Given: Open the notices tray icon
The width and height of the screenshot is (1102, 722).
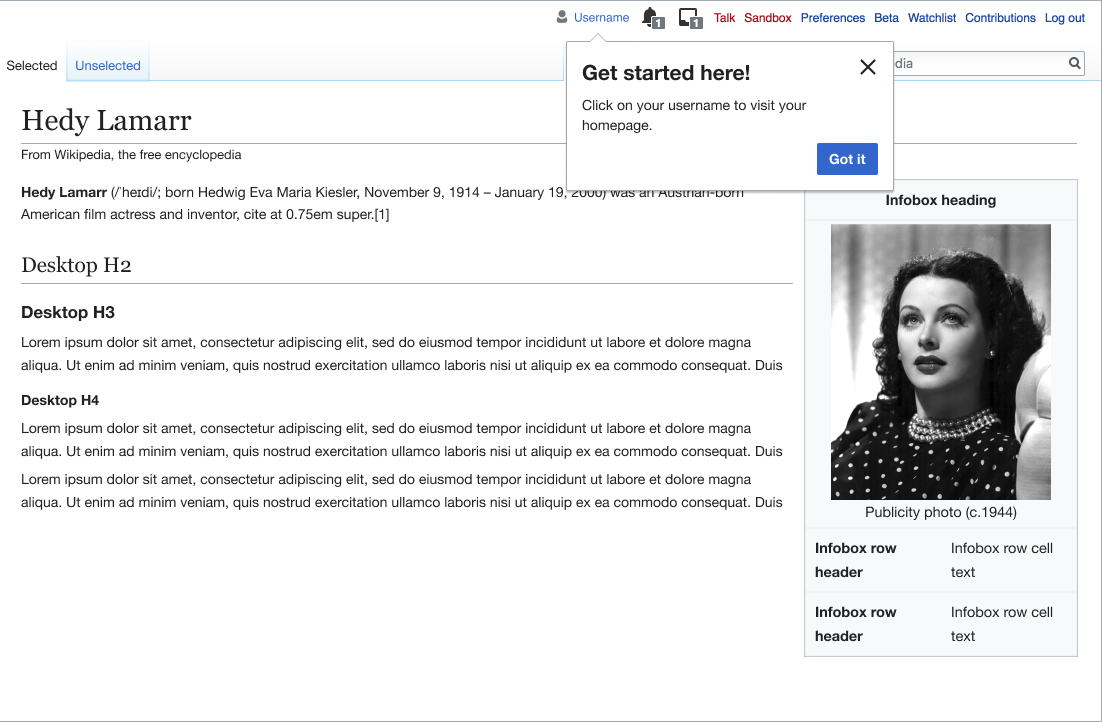Looking at the screenshot, I should pyautogui.click(x=689, y=17).
